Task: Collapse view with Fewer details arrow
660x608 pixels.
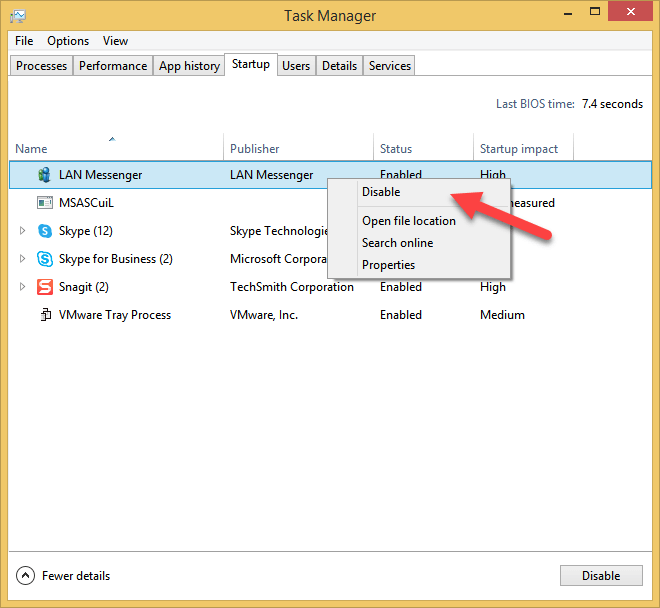Action: [x=25, y=575]
